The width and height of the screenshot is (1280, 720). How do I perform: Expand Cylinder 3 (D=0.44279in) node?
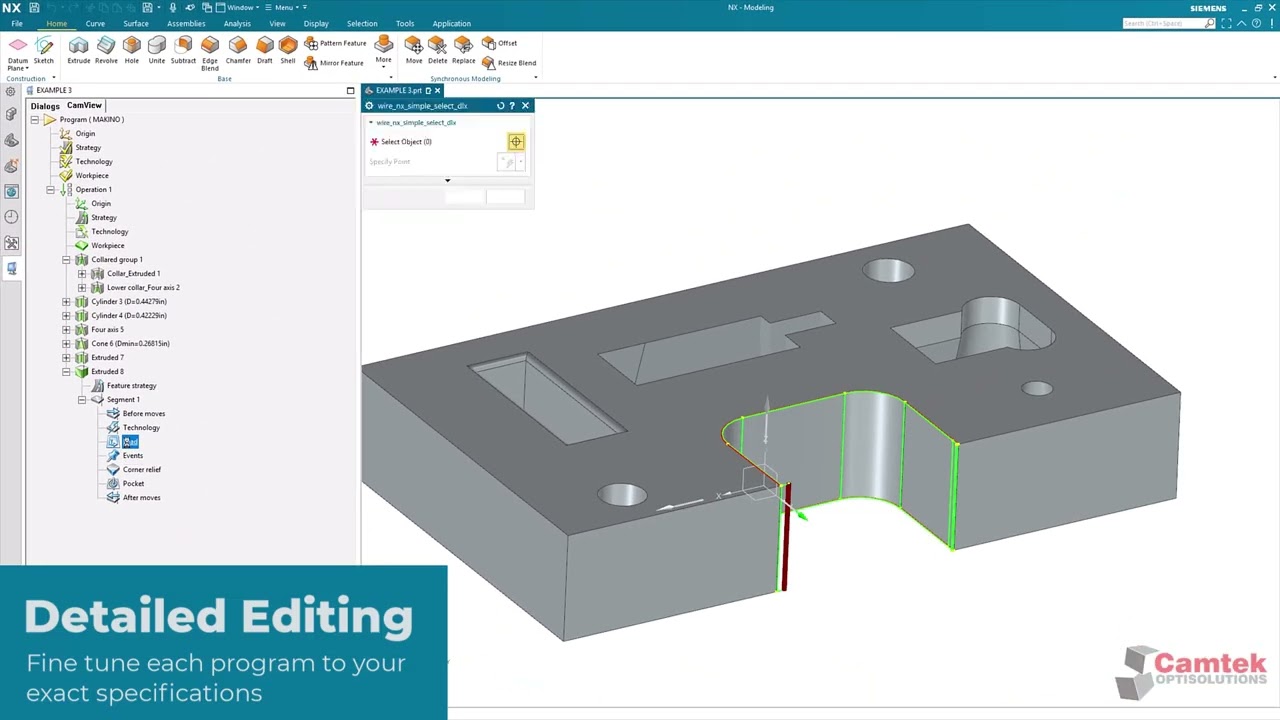click(66, 302)
